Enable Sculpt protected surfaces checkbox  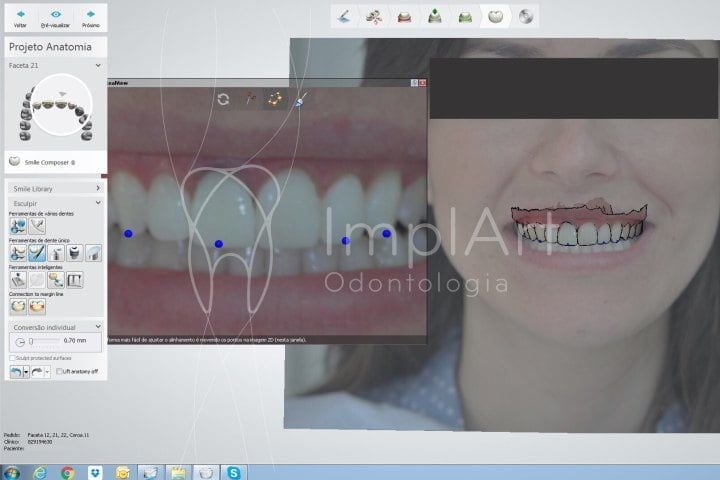click(12, 357)
